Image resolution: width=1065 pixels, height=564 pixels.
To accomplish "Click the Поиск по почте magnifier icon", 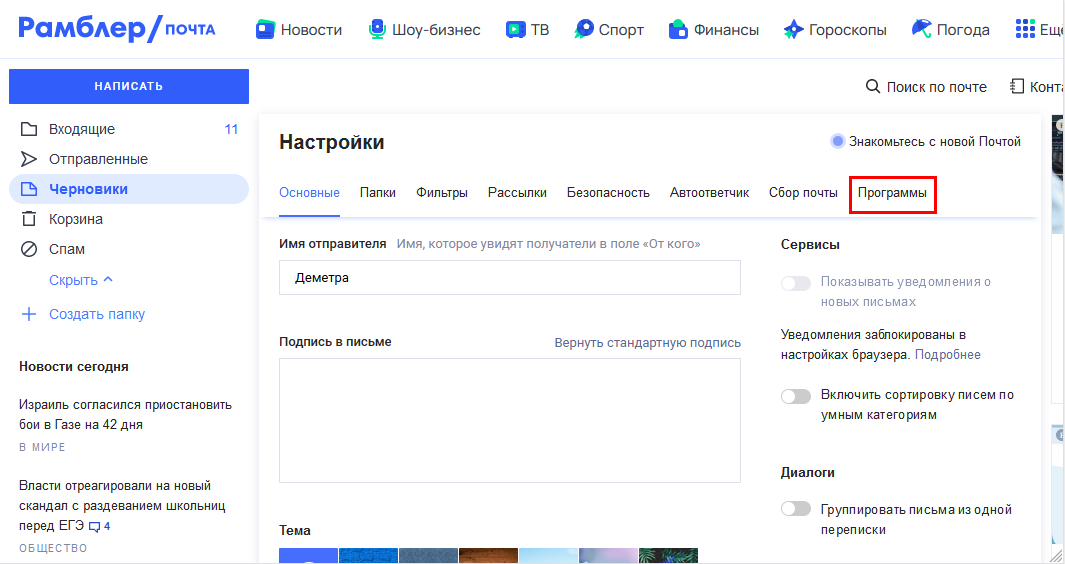I will pos(873,87).
